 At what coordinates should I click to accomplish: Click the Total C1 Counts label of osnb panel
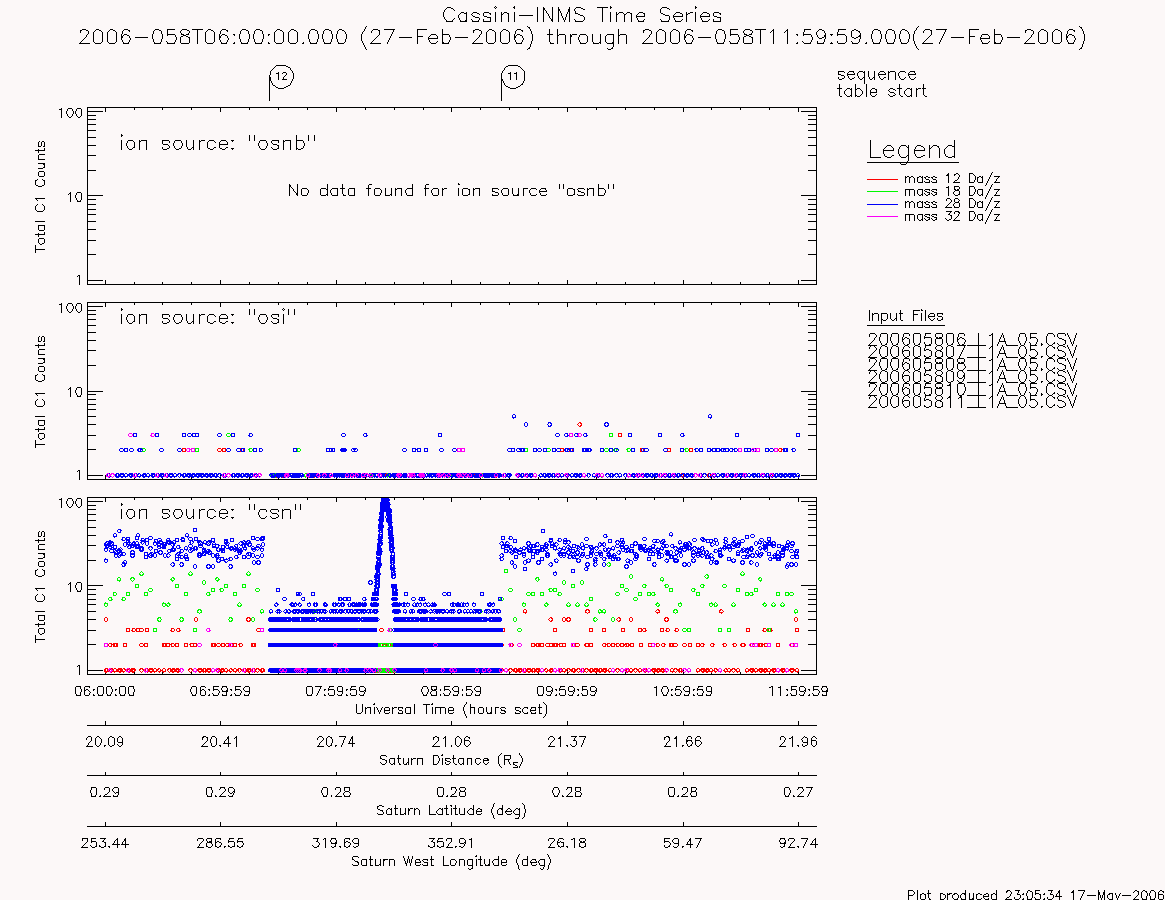coord(40,196)
